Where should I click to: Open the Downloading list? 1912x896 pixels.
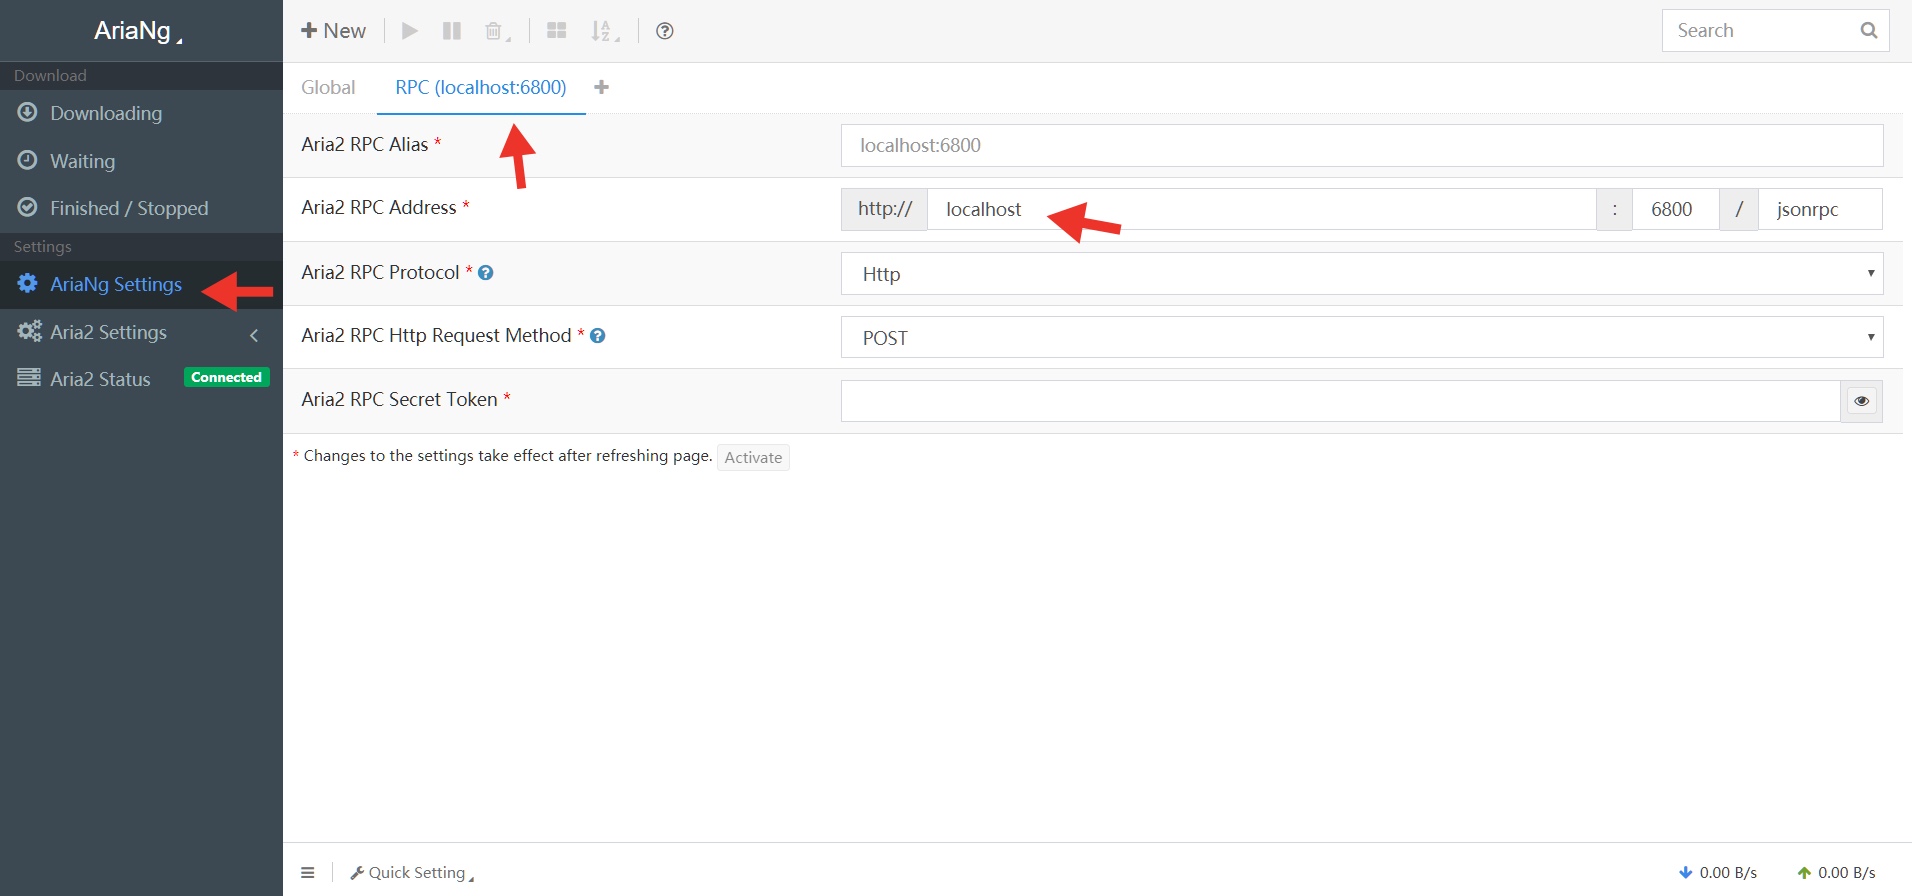(141, 113)
